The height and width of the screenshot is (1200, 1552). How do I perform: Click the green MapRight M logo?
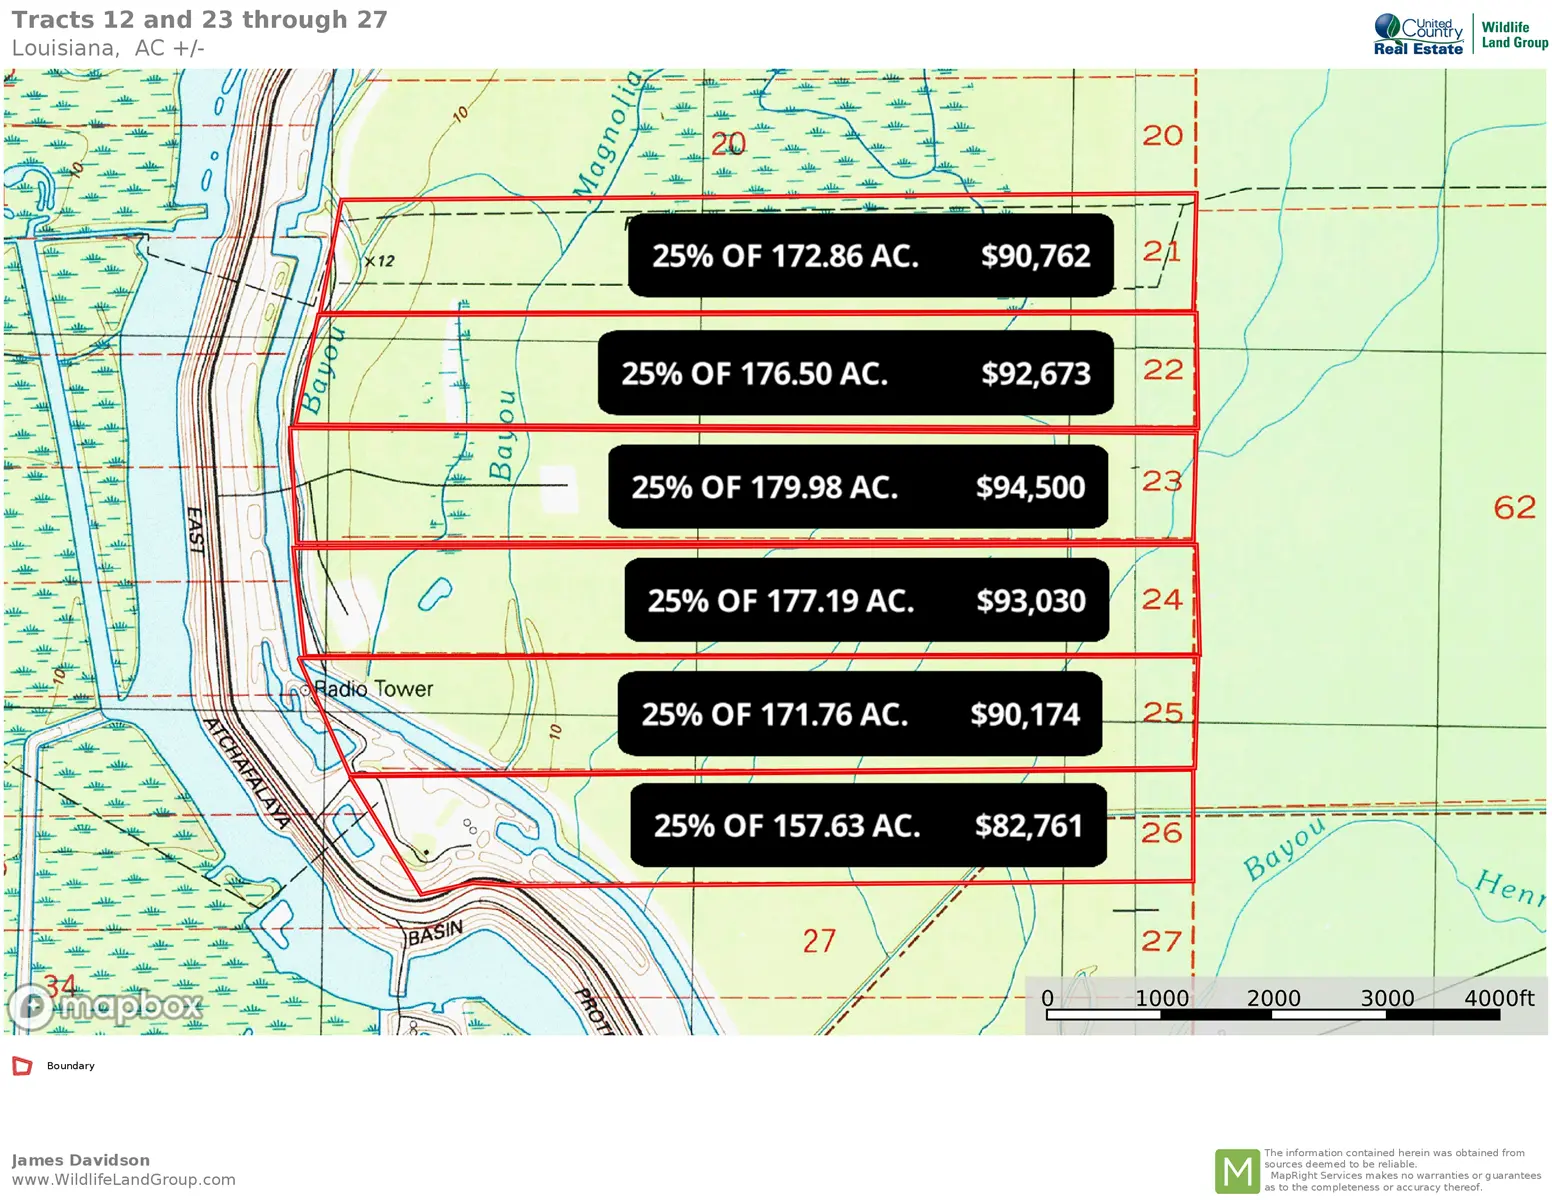click(x=1236, y=1171)
